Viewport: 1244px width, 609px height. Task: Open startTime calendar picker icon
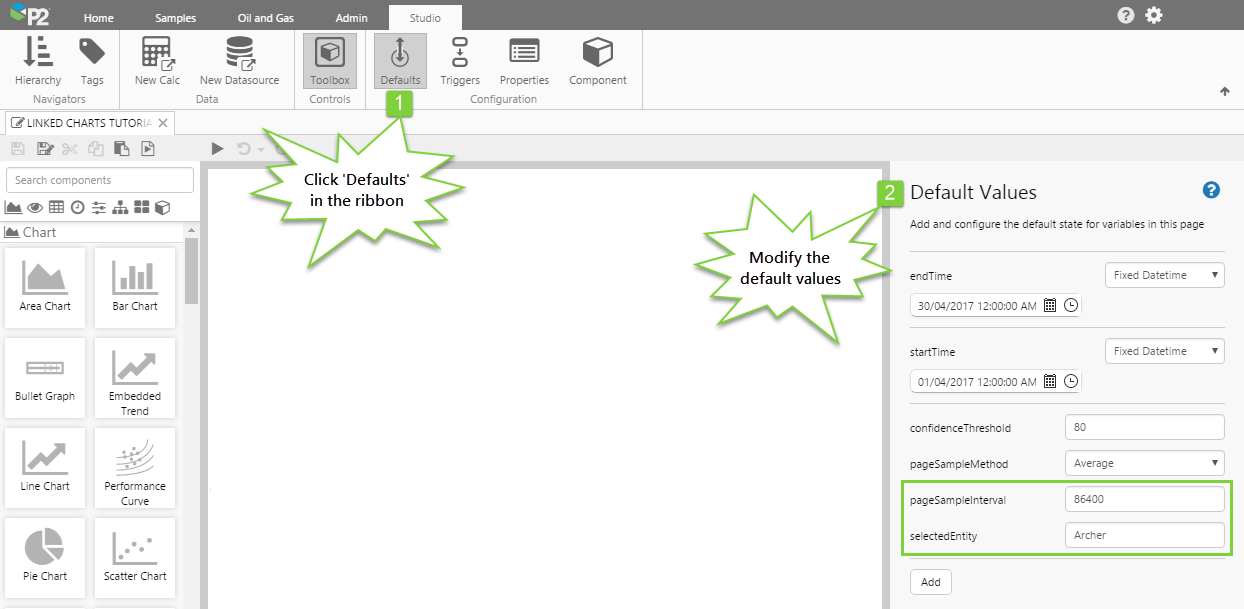pos(1050,382)
